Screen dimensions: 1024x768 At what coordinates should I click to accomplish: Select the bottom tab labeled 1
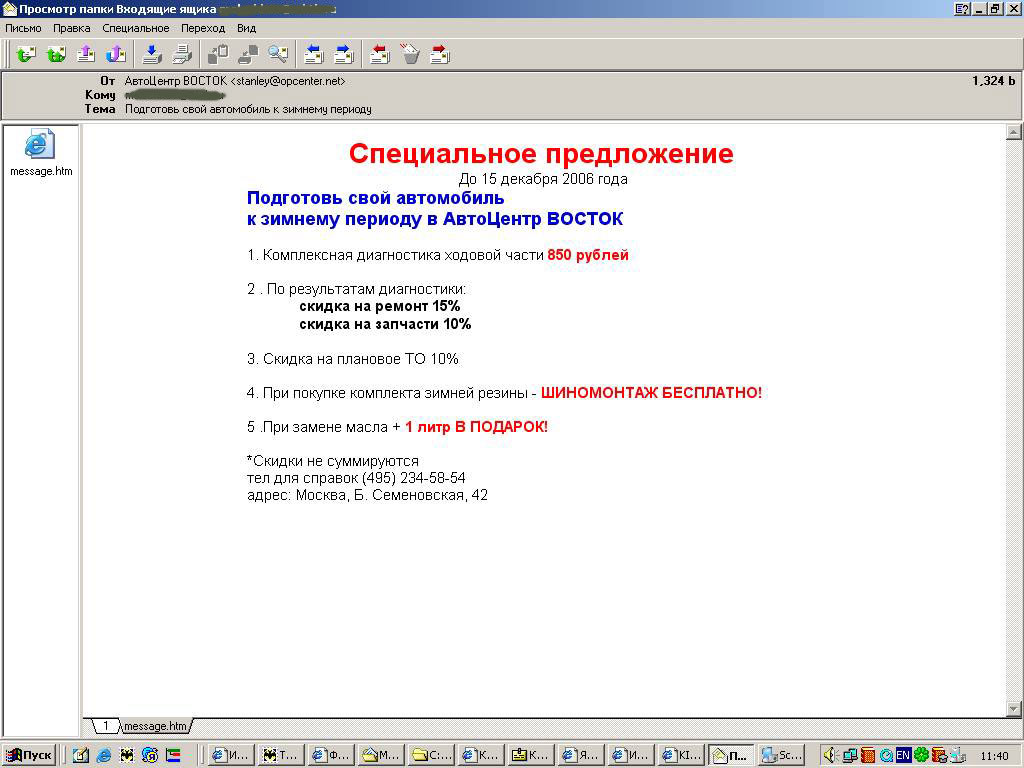(104, 726)
